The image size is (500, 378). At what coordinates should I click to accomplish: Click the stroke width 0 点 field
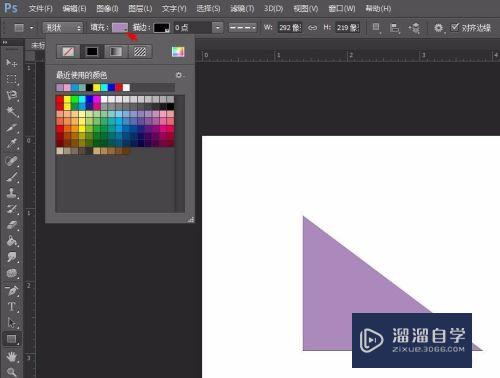pos(193,28)
